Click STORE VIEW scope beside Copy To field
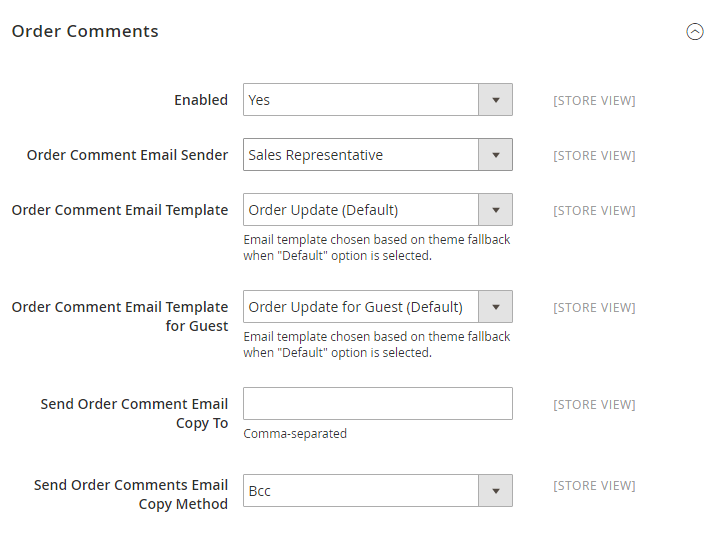 click(594, 404)
